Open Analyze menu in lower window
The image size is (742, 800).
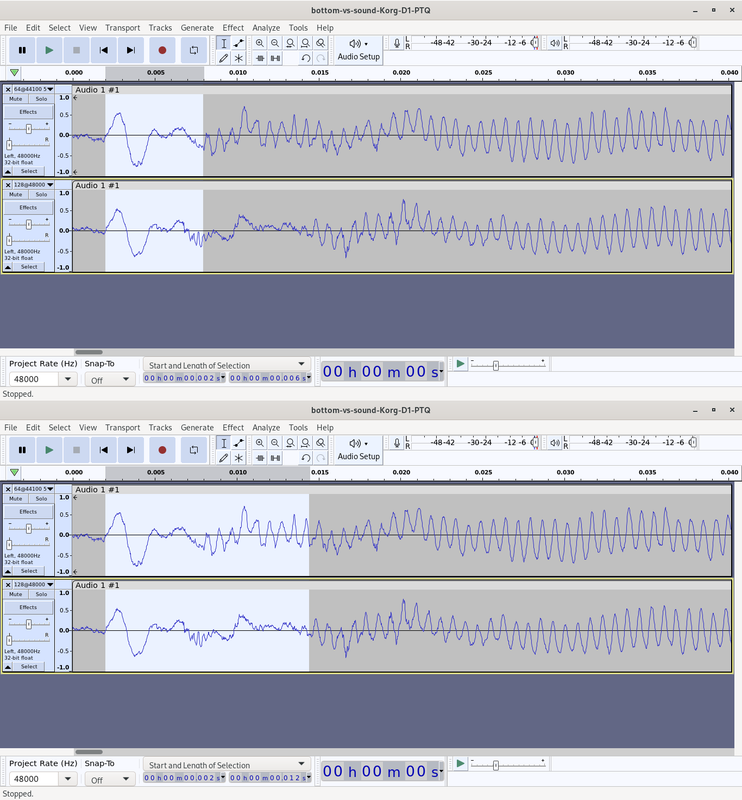[x=266, y=428]
